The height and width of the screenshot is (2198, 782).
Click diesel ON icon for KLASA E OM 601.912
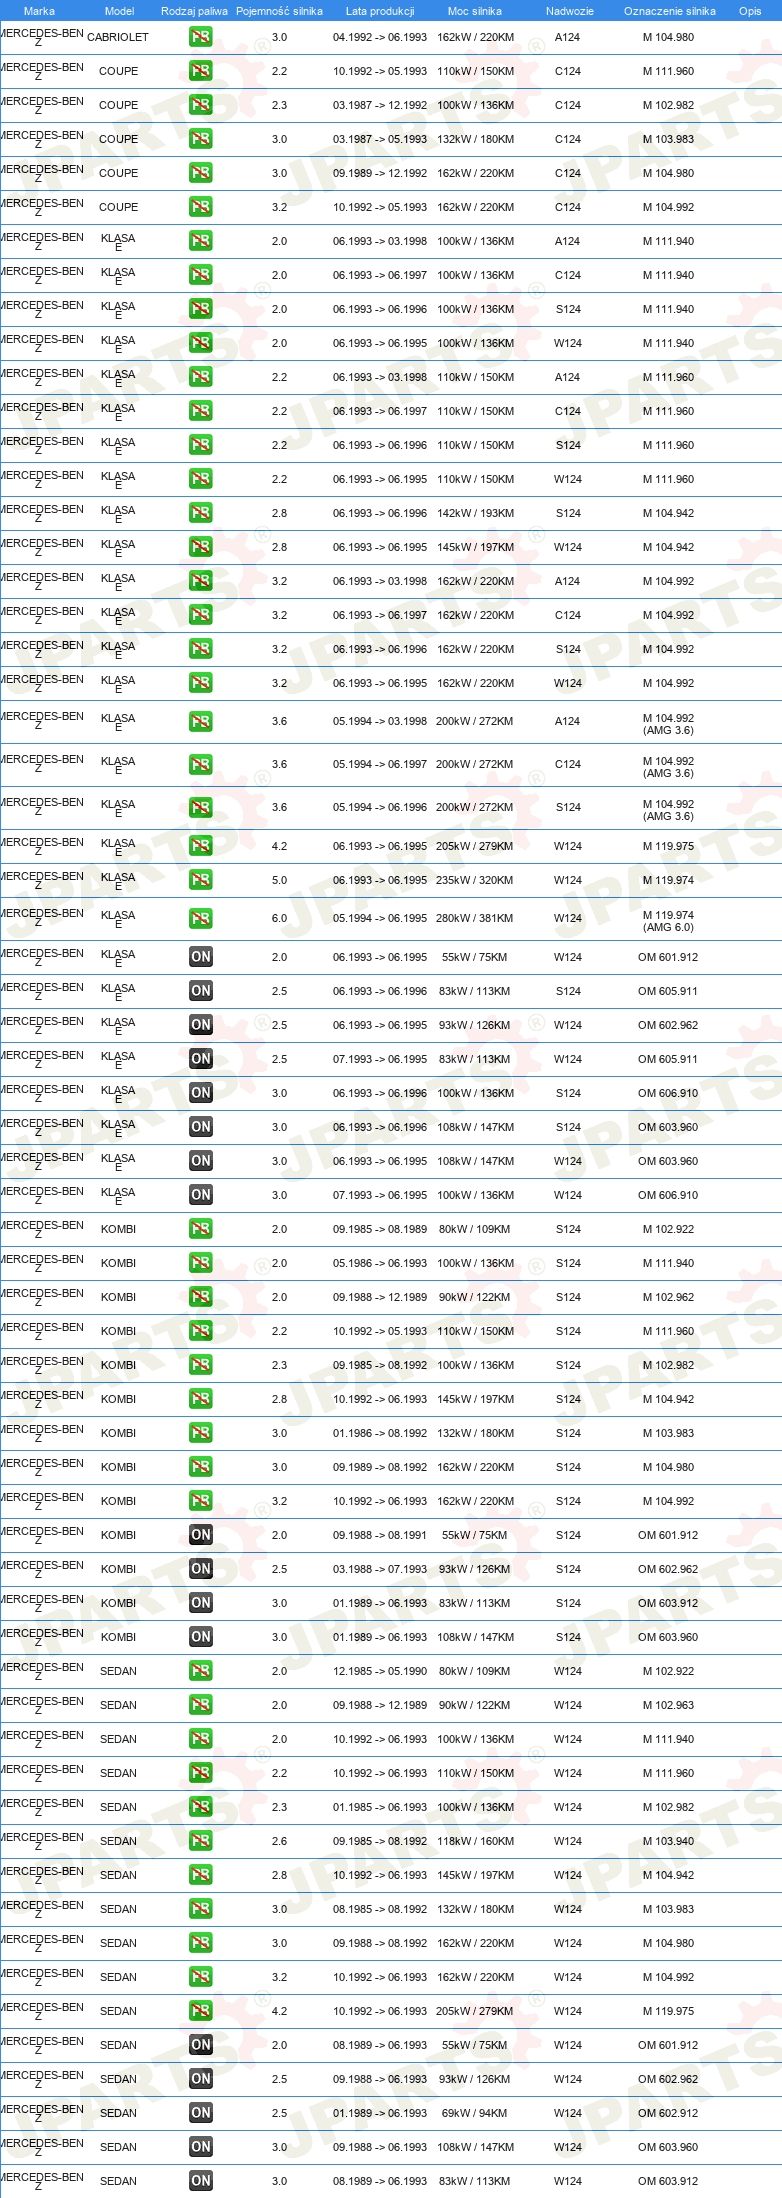pyautogui.click(x=200, y=957)
